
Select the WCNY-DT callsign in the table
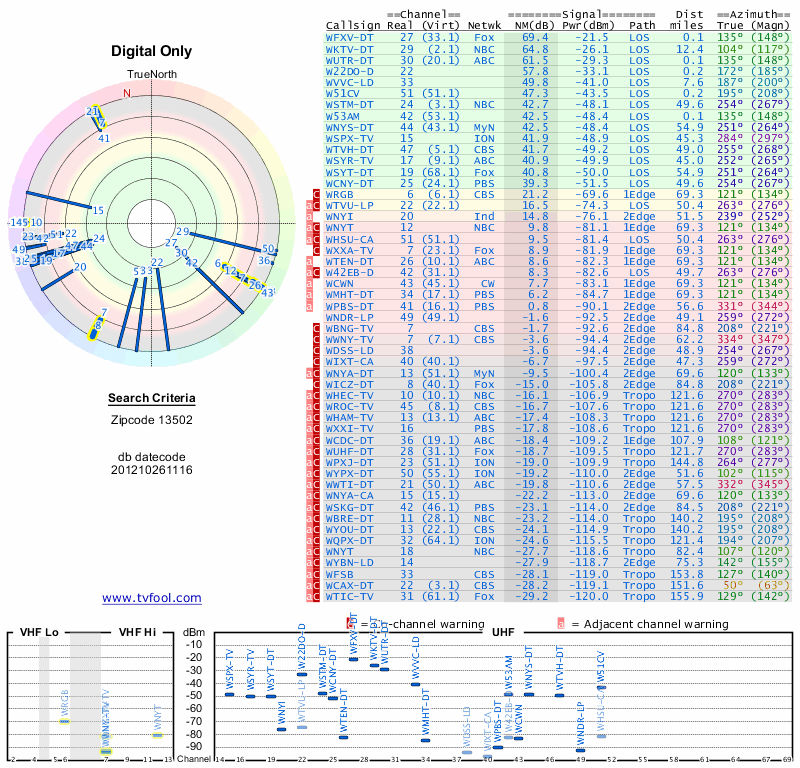point(349,183)
